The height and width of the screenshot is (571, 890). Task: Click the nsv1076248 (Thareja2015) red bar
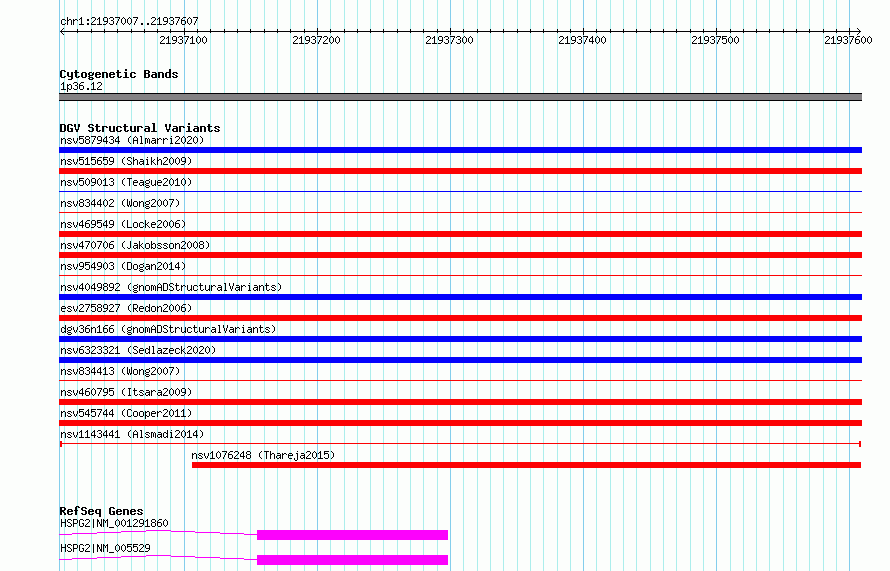[x=526, y=465]
